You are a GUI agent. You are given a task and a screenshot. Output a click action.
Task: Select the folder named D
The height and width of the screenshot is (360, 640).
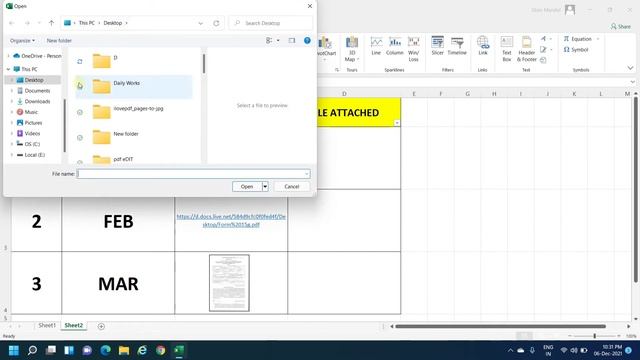pos(134,61)
